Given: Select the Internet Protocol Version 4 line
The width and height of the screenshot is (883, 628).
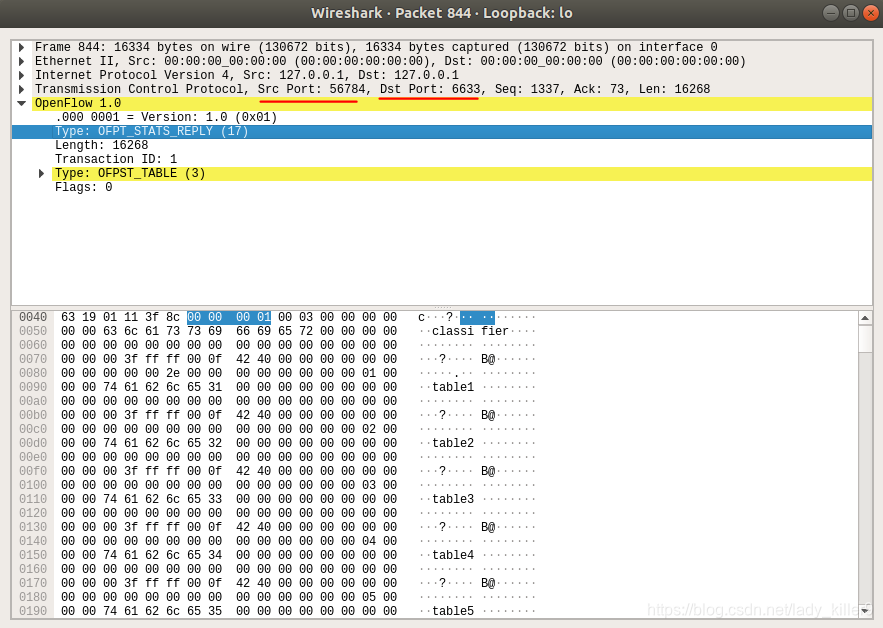Looking at the screenshot, I should pos(246,75).
